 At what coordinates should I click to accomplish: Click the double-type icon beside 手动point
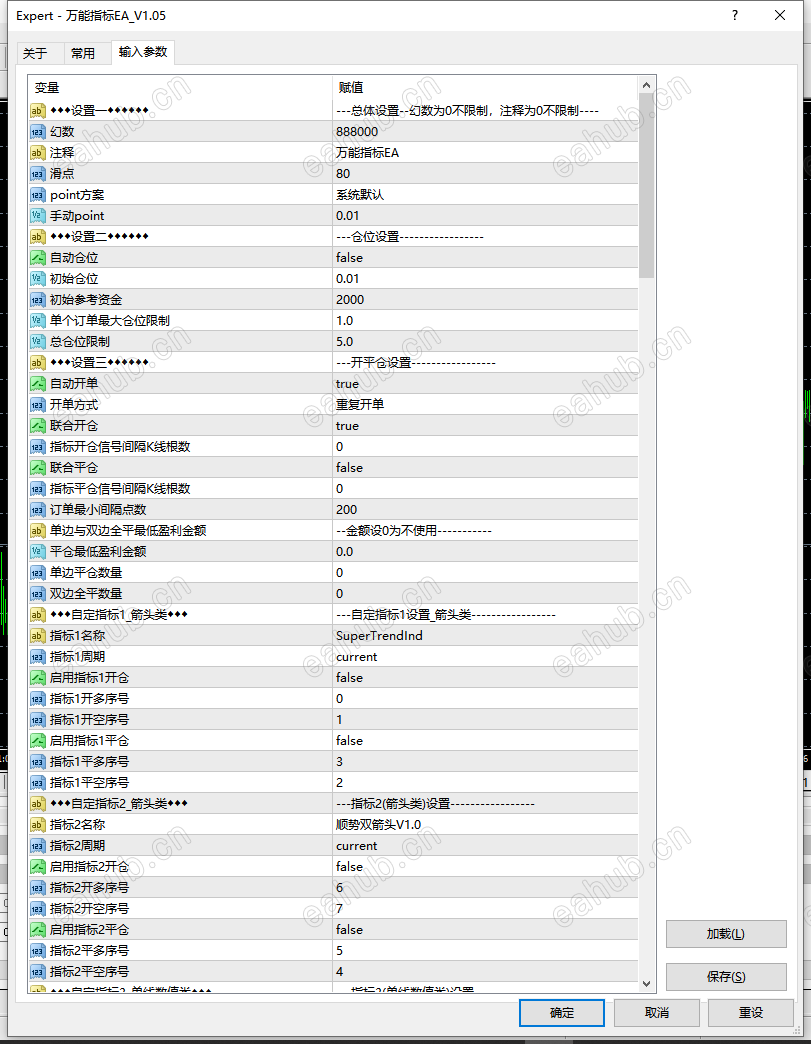point(37,216)
